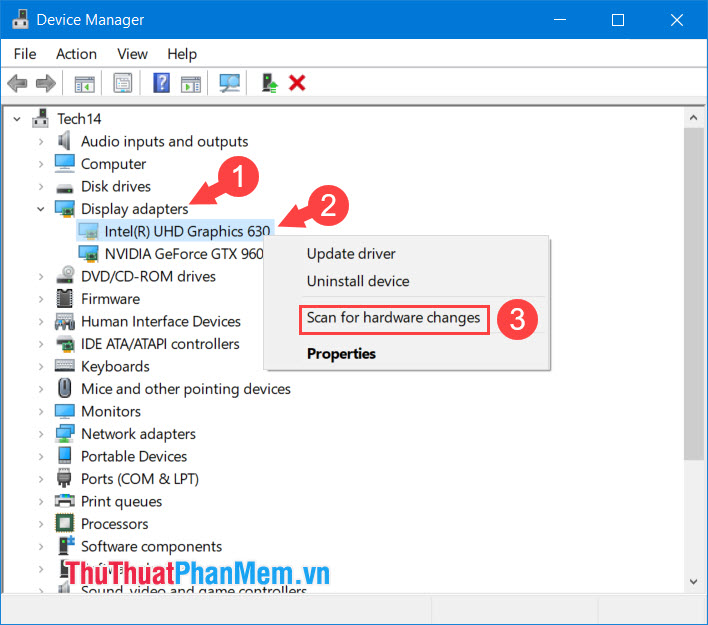Screen dimensions: 708x625
Task: Expand the Keyboards category
Action: (41, 367)
